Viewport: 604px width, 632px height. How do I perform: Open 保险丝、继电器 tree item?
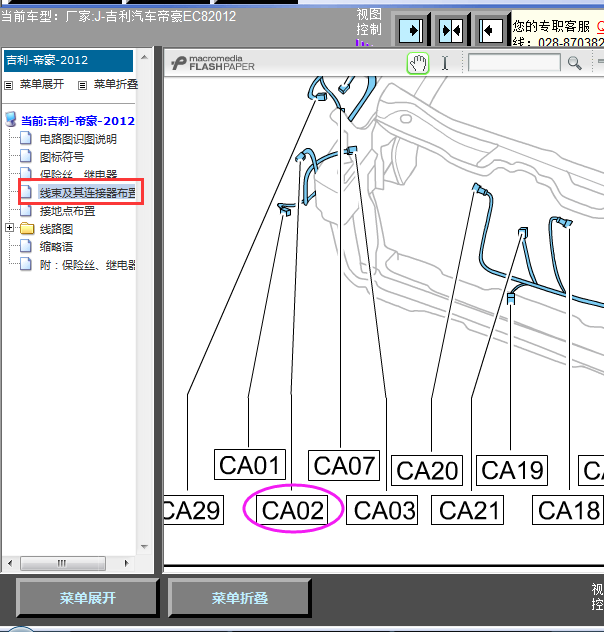78,175
